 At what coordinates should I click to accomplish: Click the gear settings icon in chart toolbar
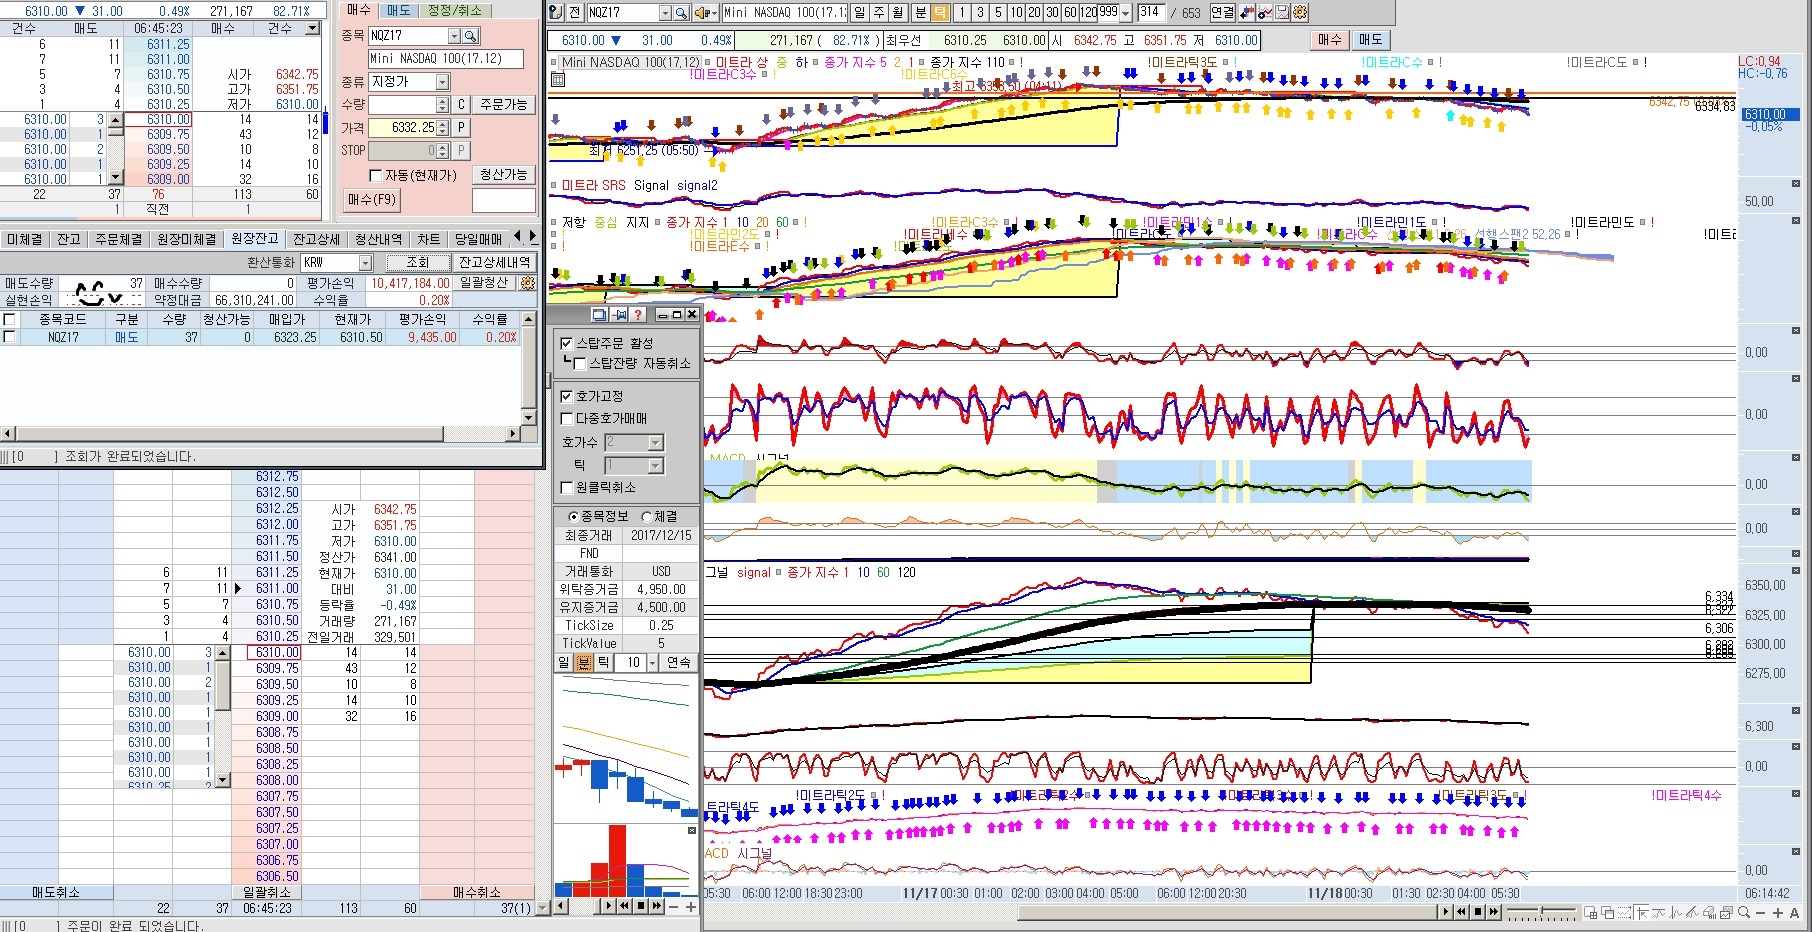(1299, 13)
